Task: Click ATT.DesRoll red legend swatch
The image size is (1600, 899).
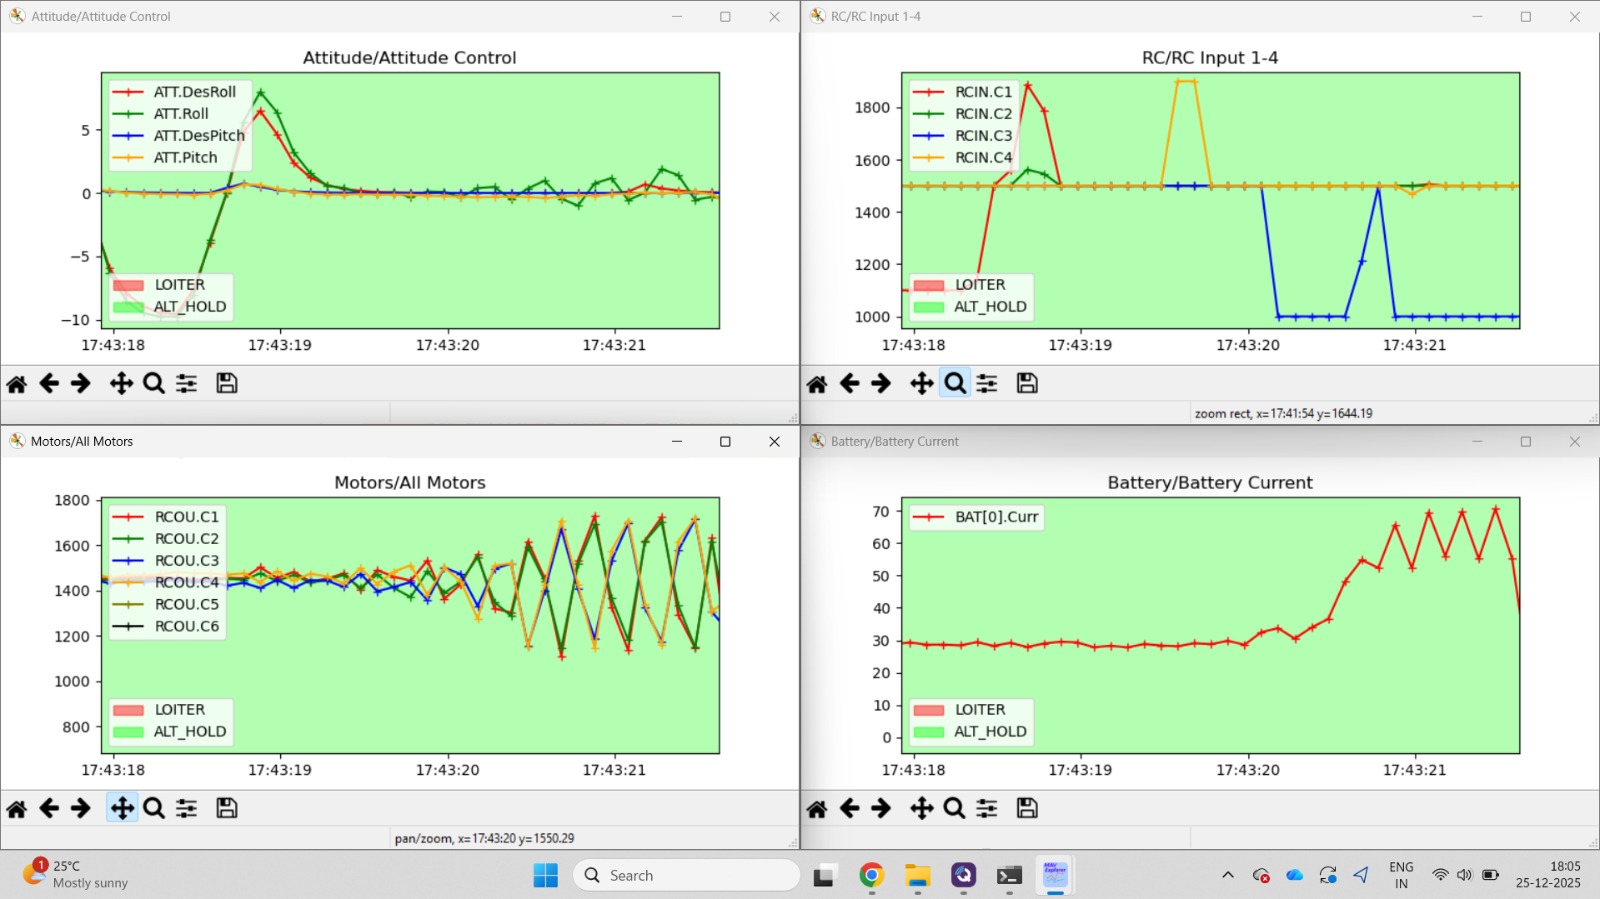Action: click(129, 92)
